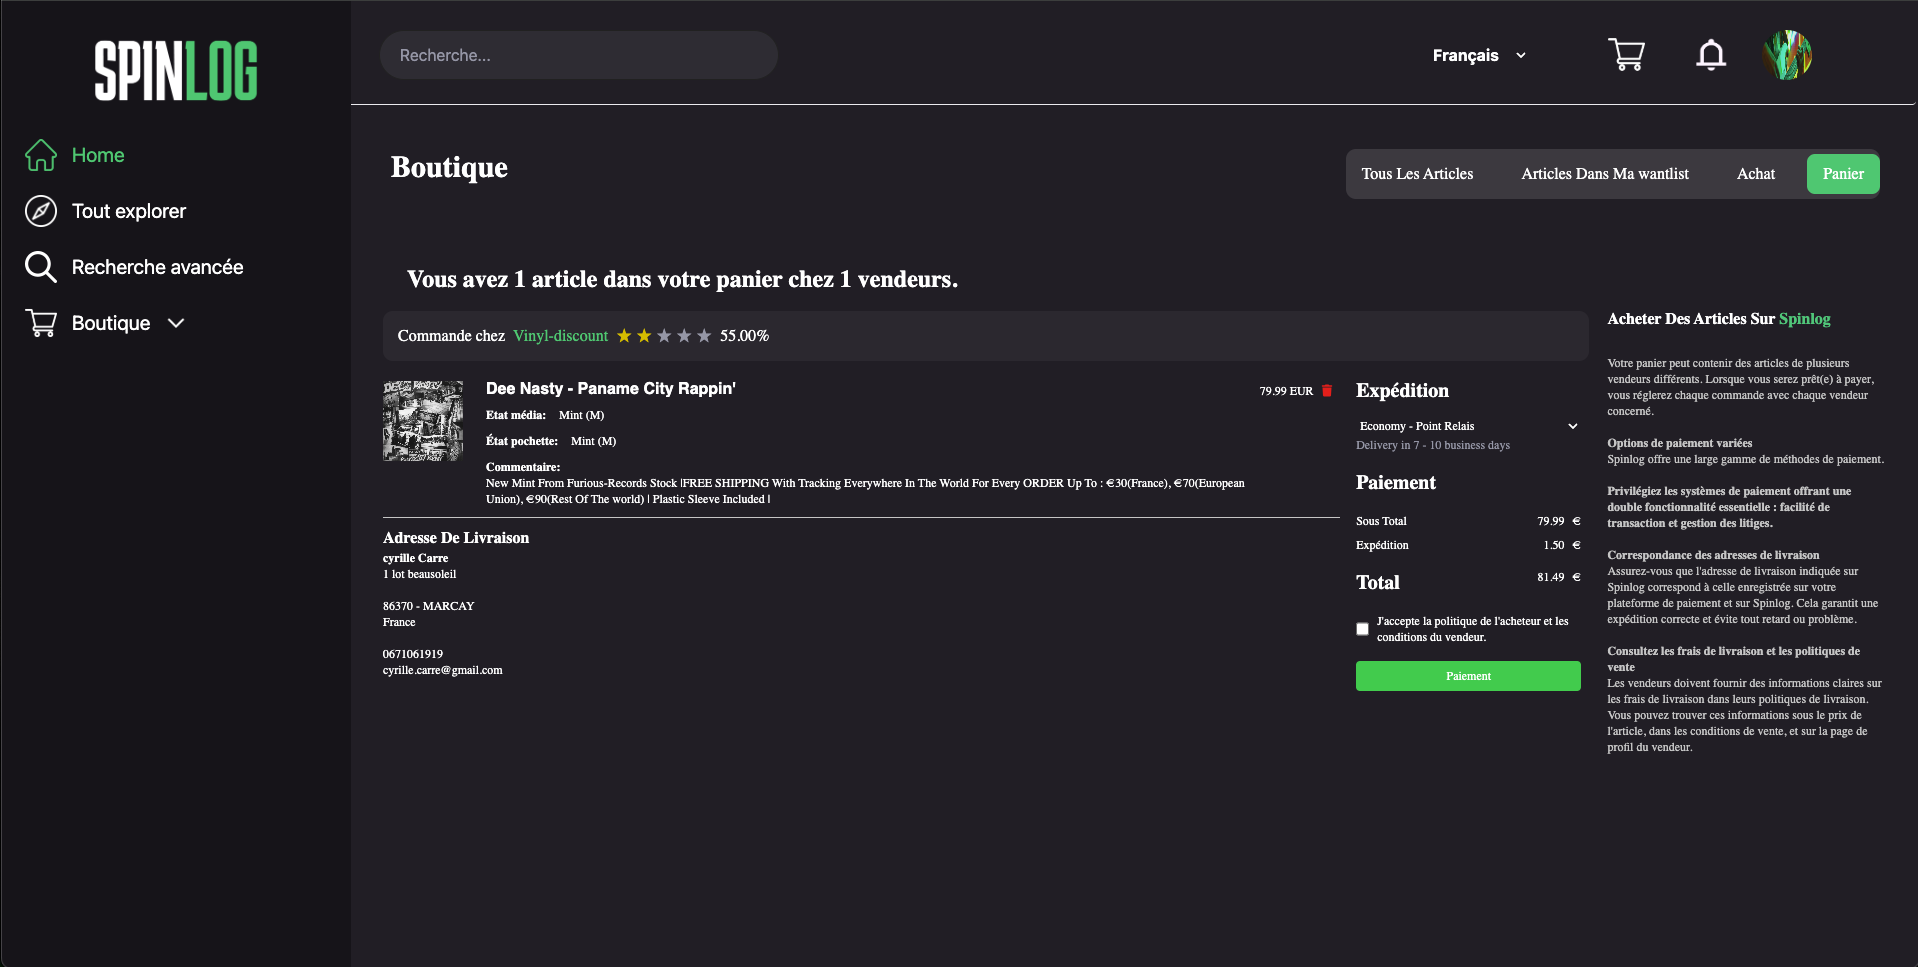Expand the Boutique sidebar submenu chevron
This screenshot has height=967, width=1918.
click(176, 323)
